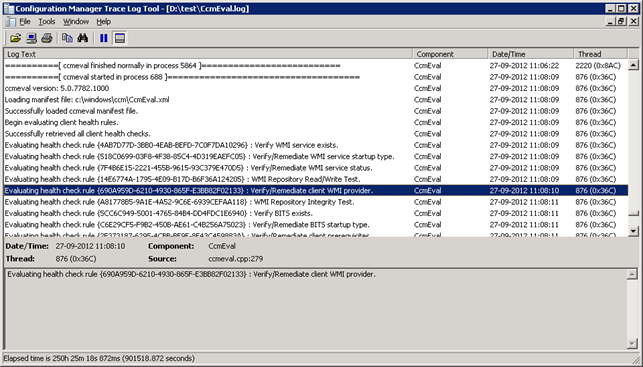Click the Print toolbar icon

[47, 38]
